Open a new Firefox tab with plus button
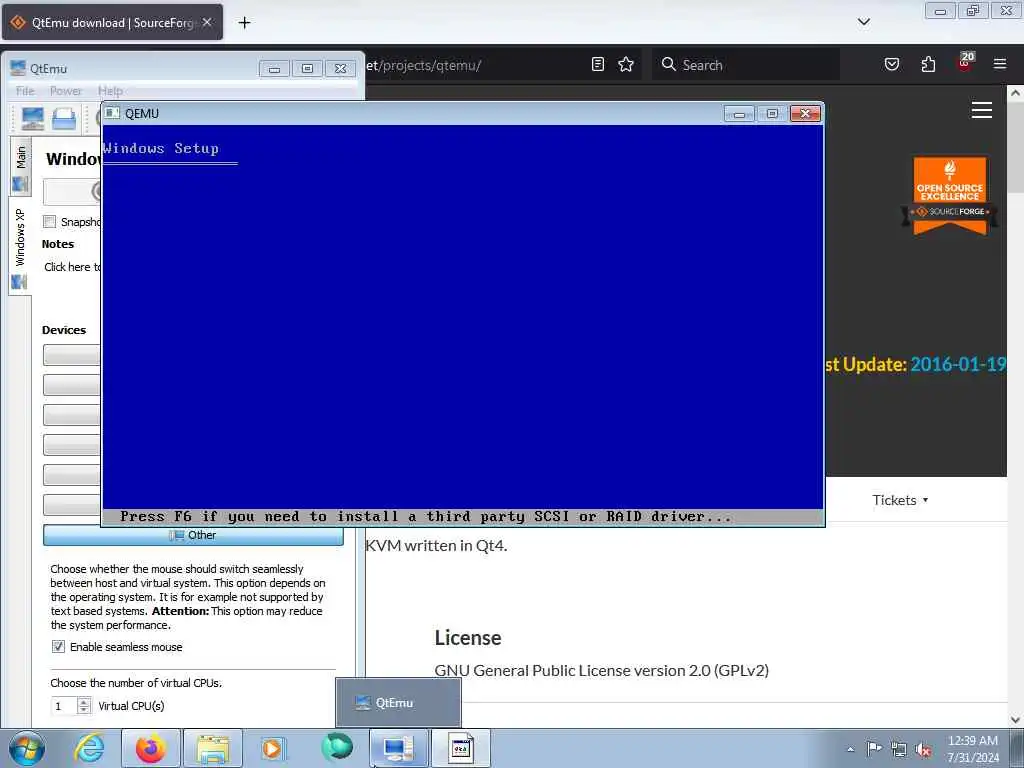The height and width of the screenshot is (768, 1024). [x=244, y=23]
